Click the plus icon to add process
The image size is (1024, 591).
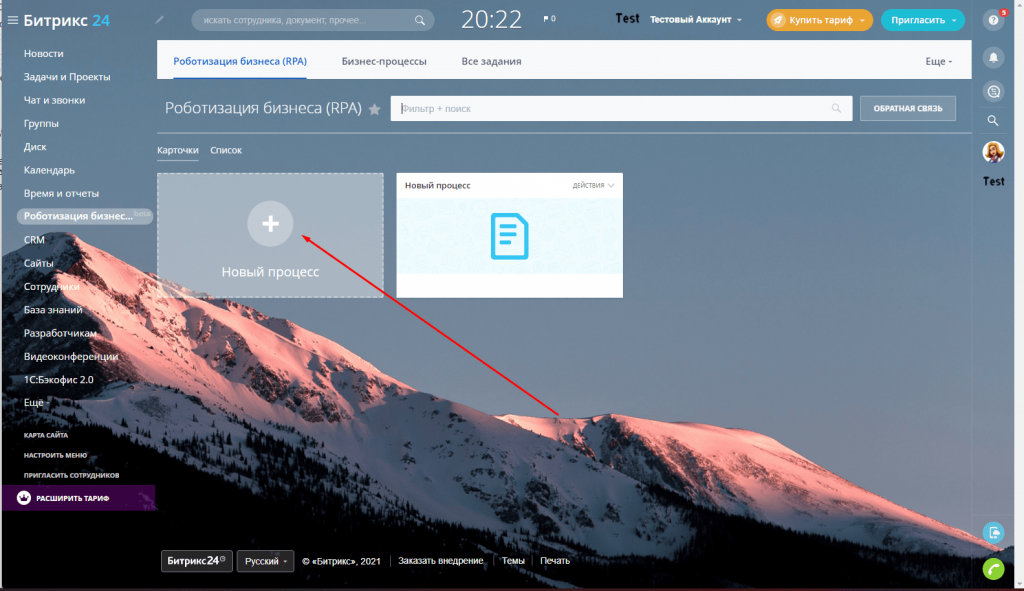[x=270, y=224]
